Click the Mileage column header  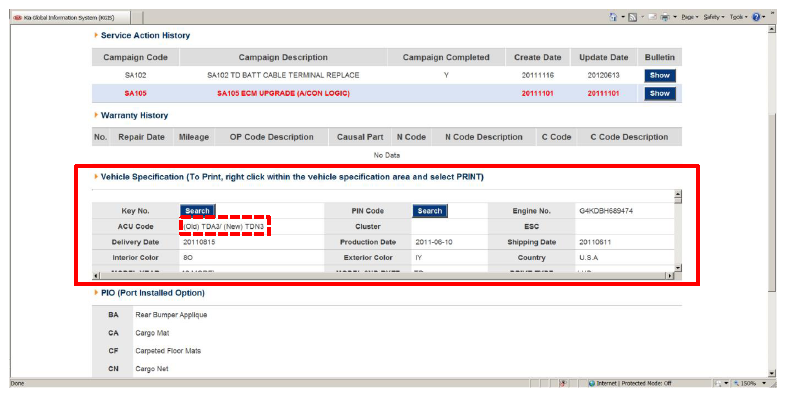(x=194, y=137)
